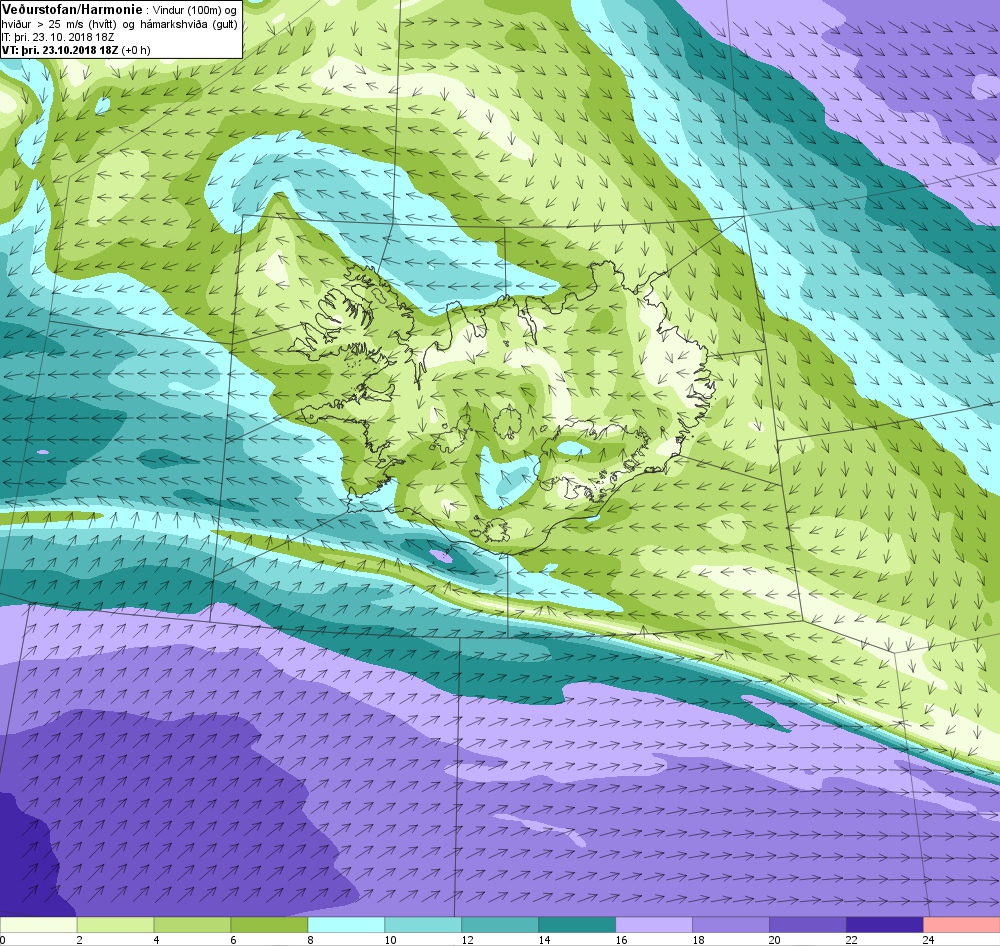Pick the lavender 16–18 m/s legend swatch

654,926
